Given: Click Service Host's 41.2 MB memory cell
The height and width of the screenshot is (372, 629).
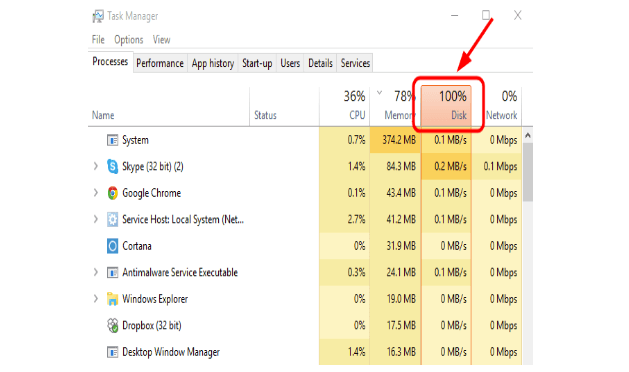Looking at the screenshot, I should [x=395, y=220].
